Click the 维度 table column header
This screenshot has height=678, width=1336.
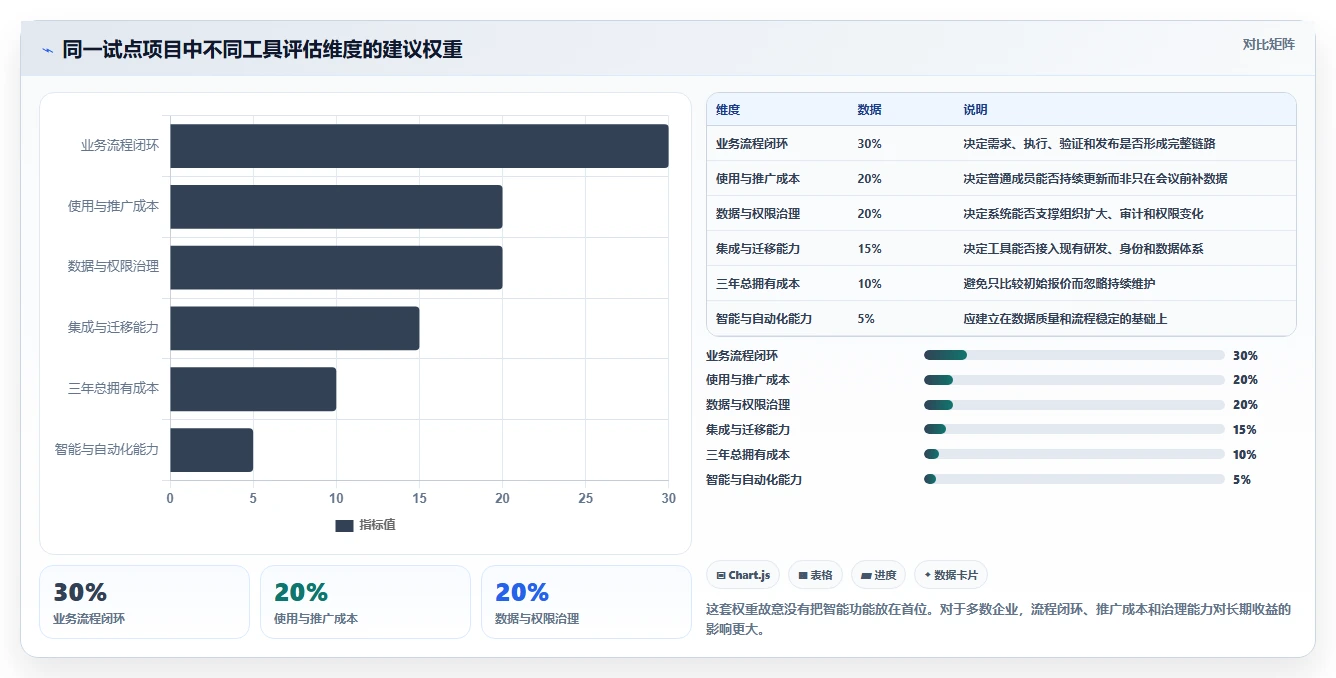click(728, 110)
